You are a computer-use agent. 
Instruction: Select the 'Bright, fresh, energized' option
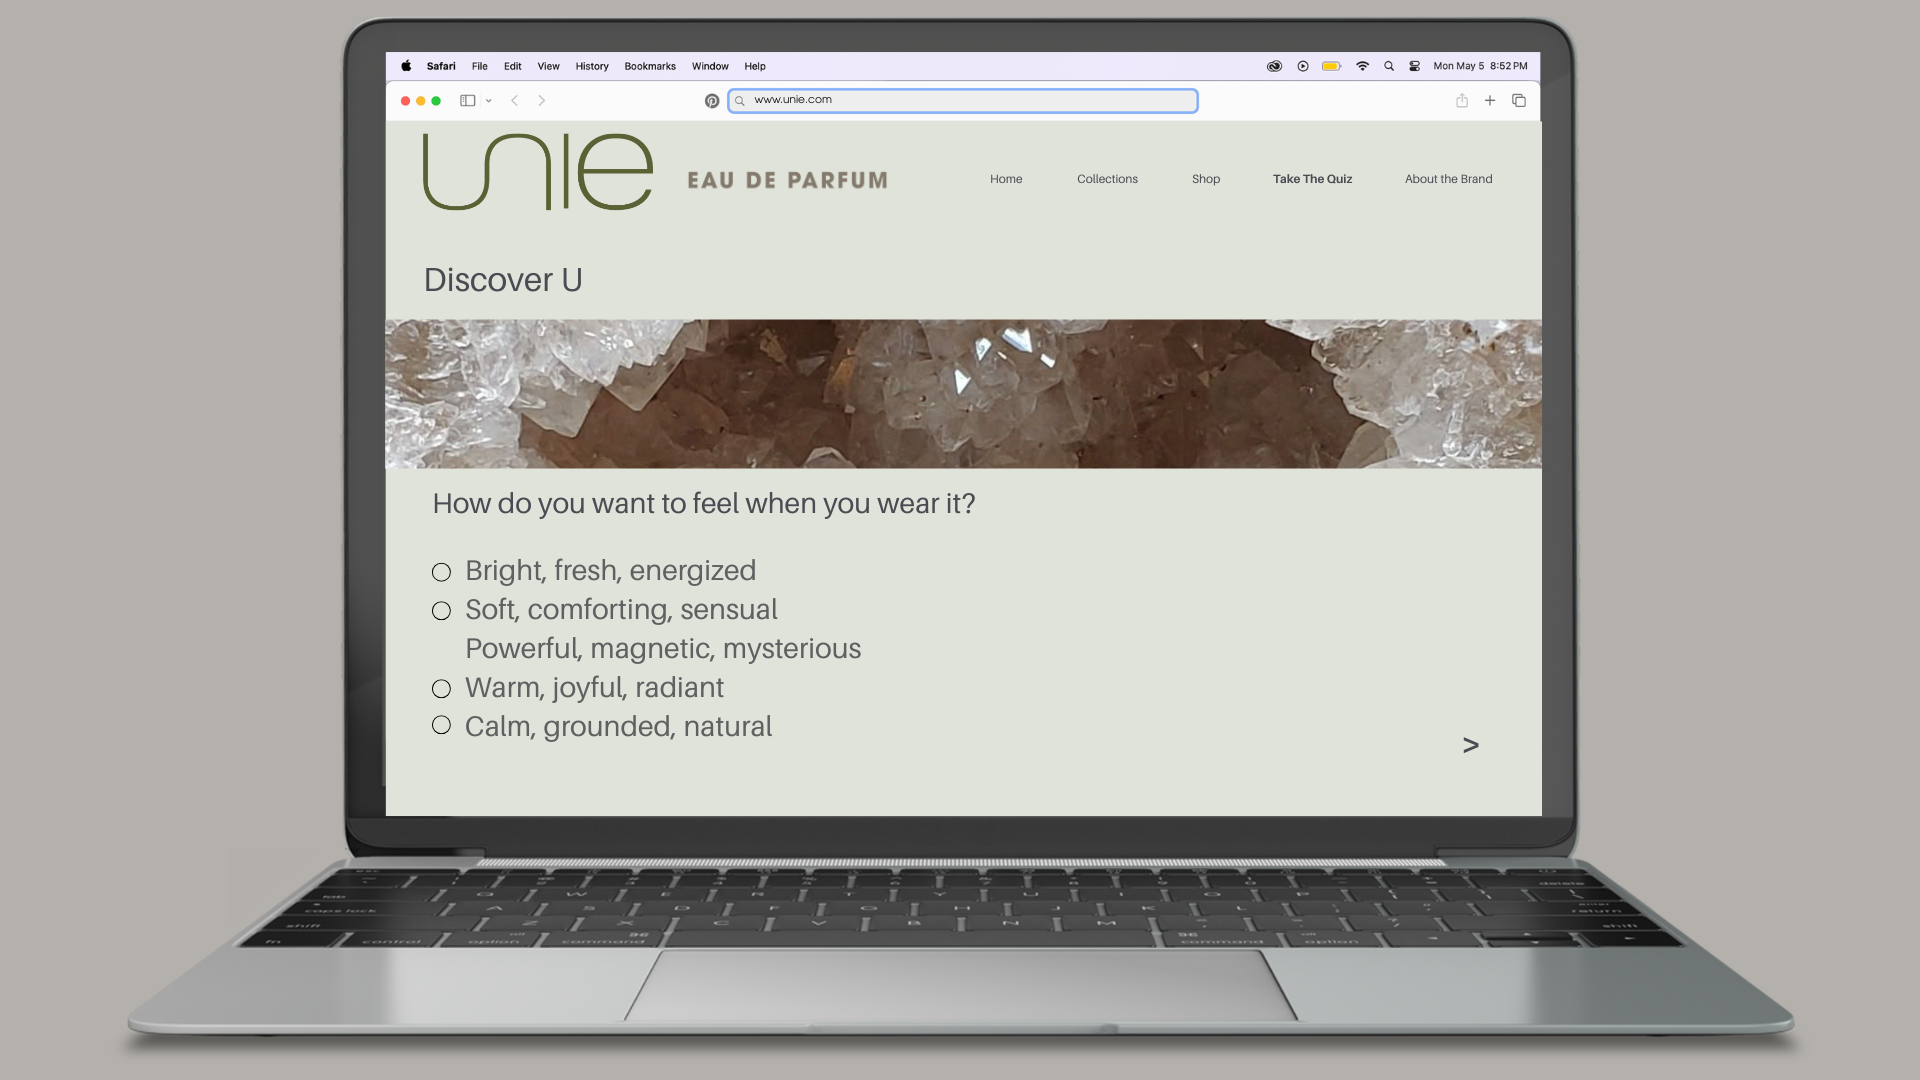point(441,572)
